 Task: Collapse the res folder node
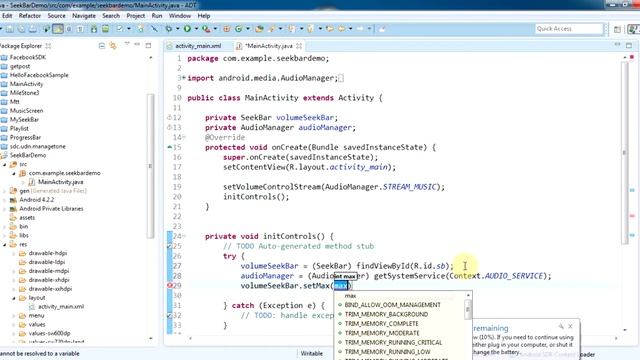4,244
